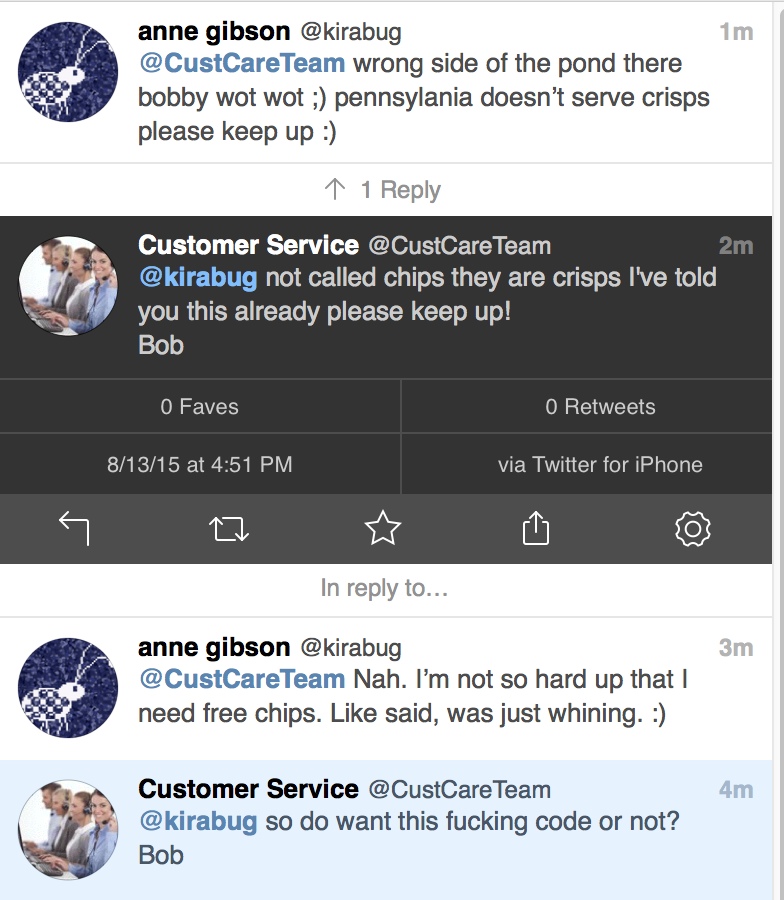Open '0 Faves' count
This screenshot has height=900, width=784.
click(x=200, y=407)
